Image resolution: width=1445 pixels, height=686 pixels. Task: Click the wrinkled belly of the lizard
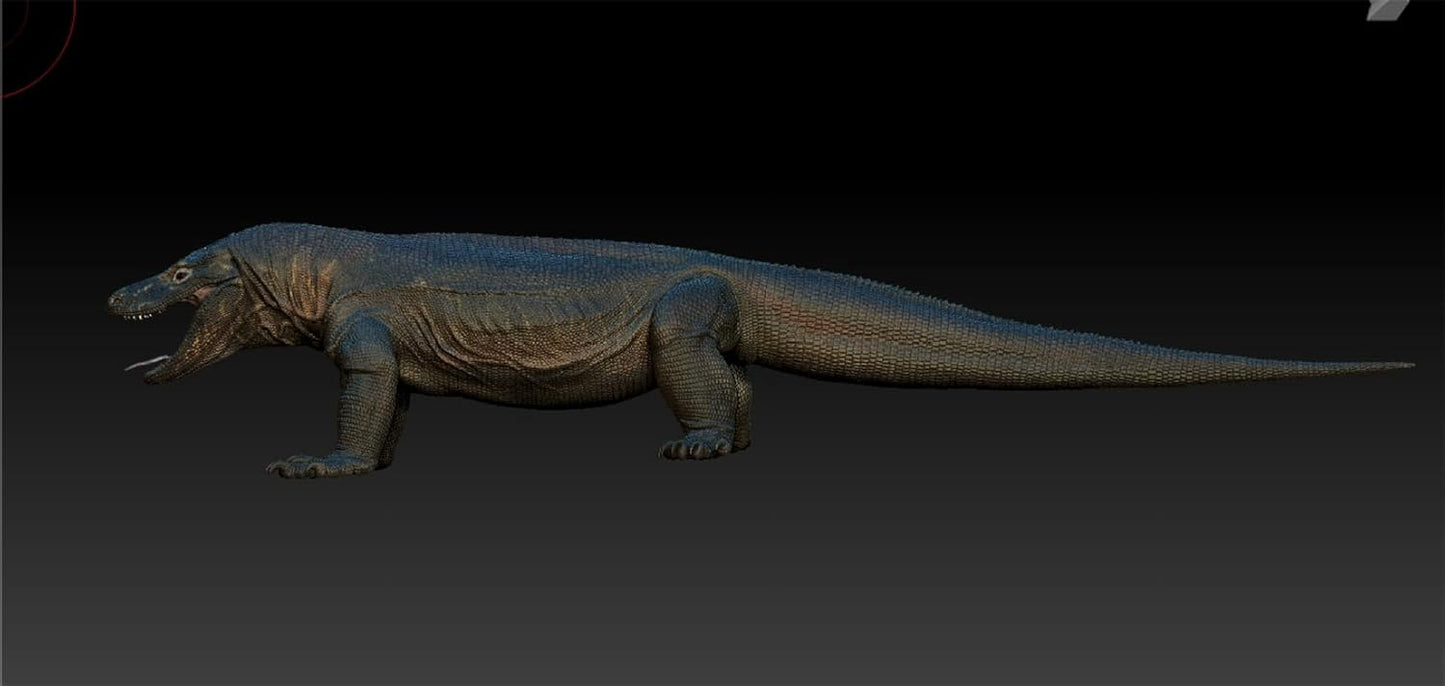(x=520, y=370)
